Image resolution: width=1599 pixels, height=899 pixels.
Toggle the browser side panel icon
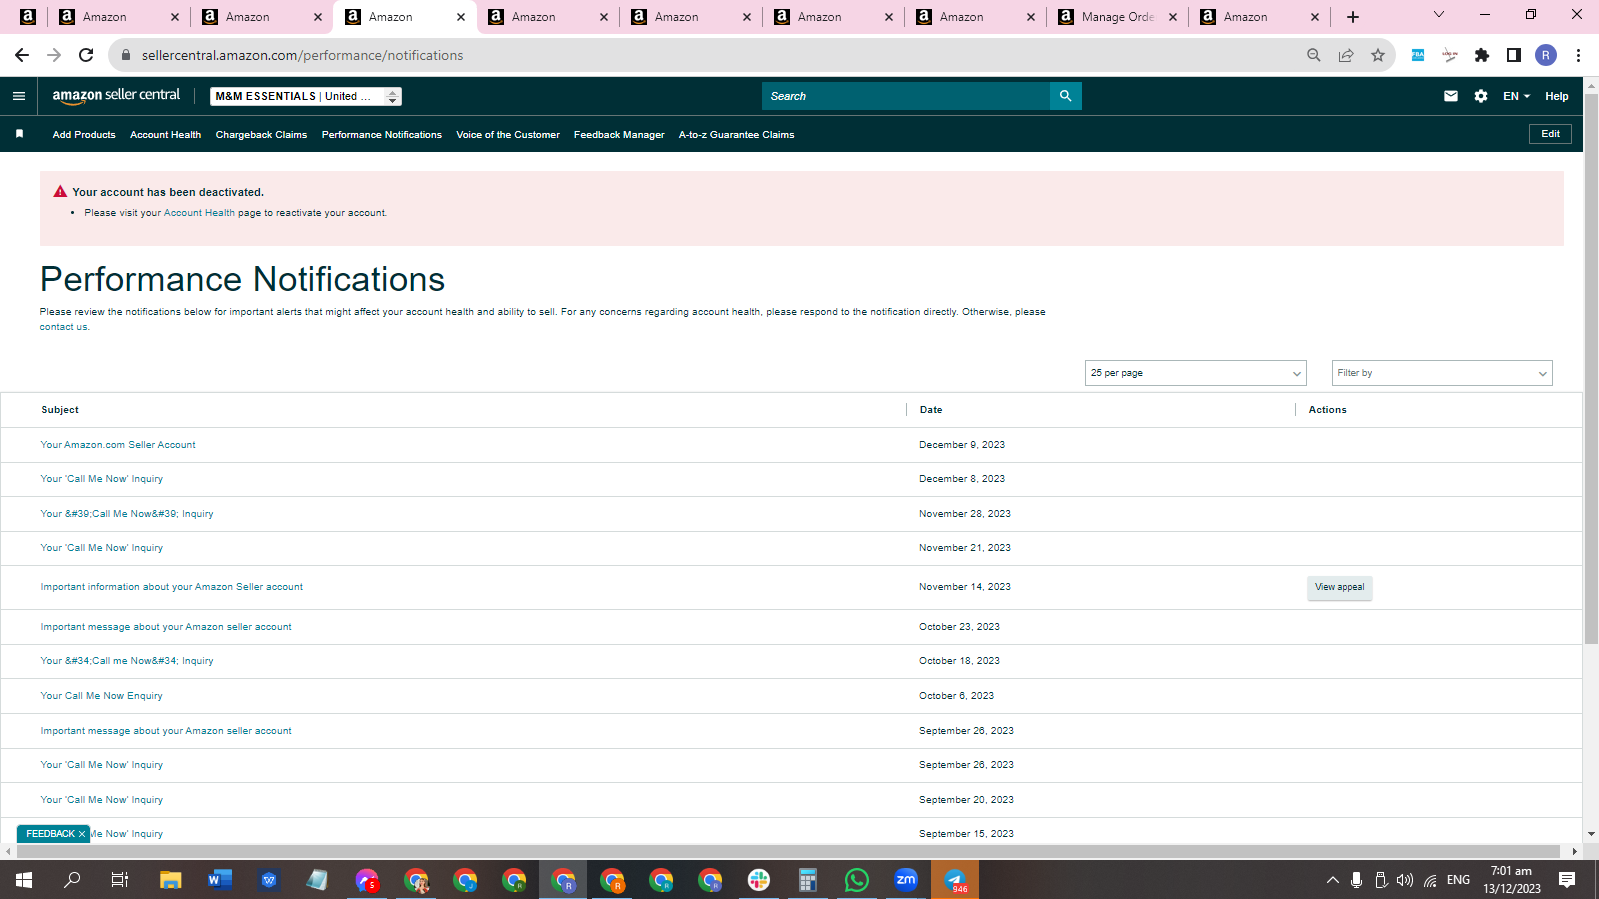1514,55
